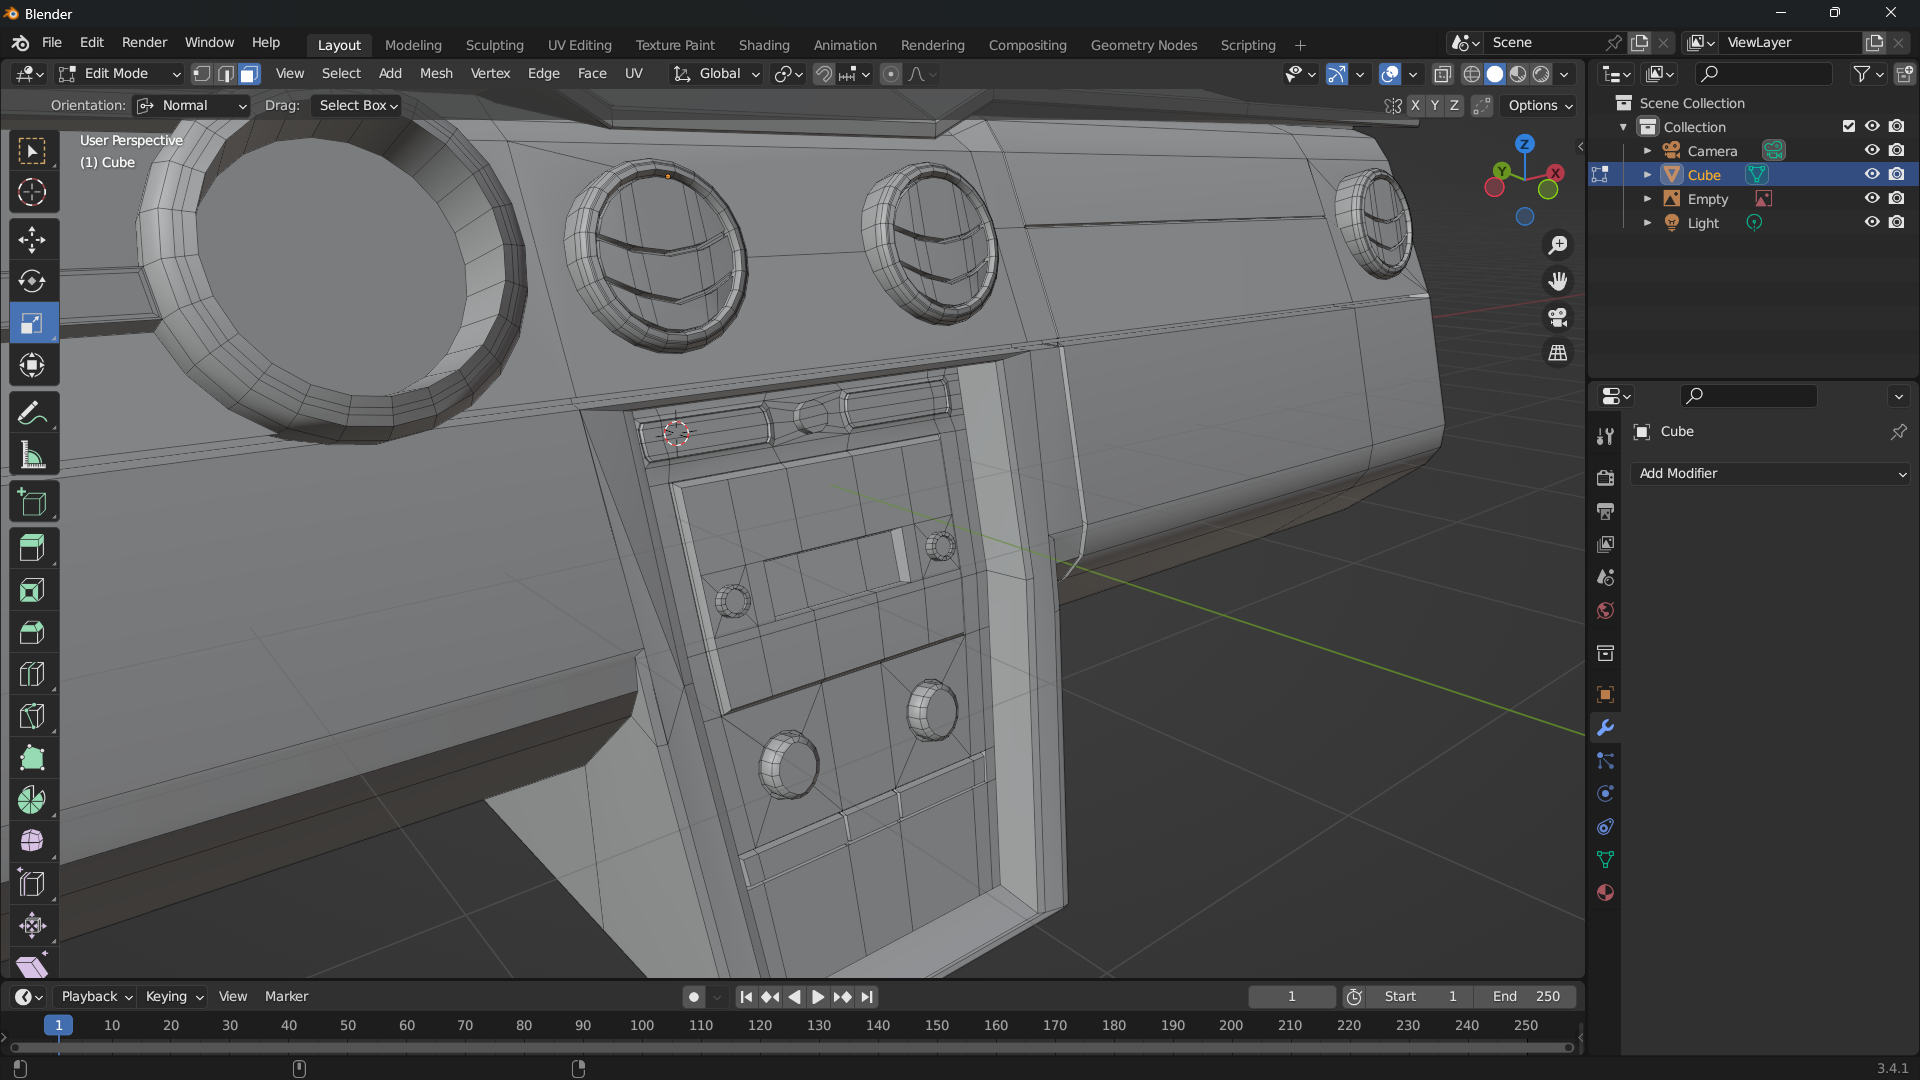Click the Bevel tool icon
The image size is (1920, 1080).
tap(32, 632)
